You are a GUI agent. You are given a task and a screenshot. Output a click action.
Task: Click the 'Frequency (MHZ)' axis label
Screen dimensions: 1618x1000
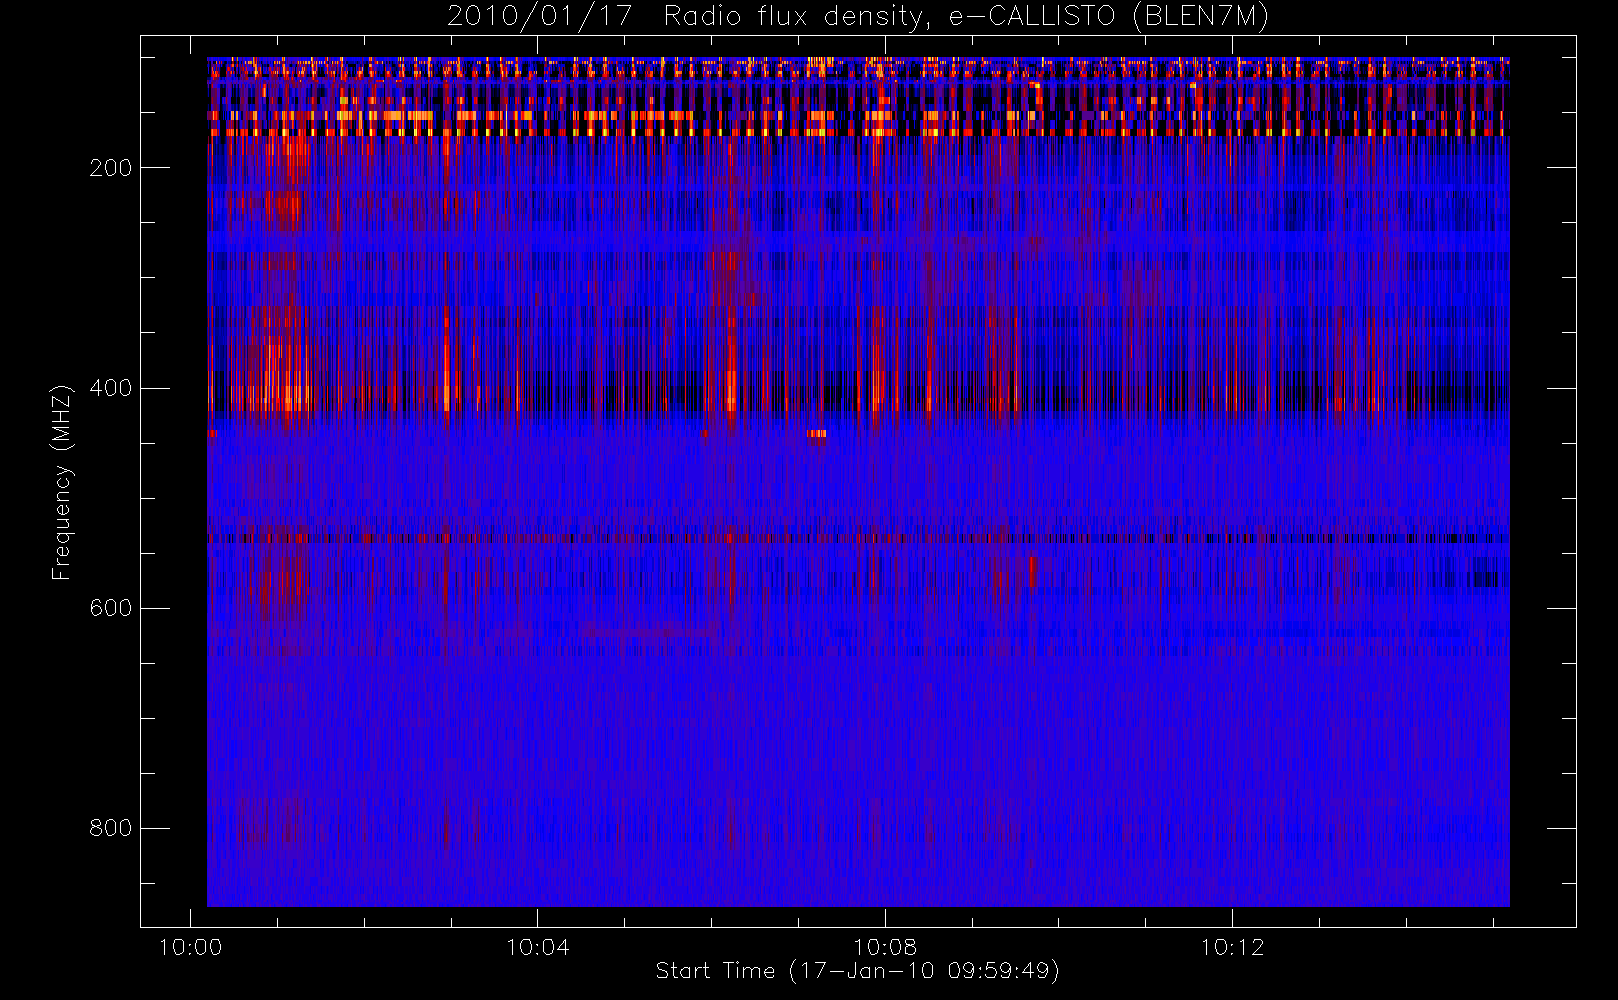tap(62, 482)
